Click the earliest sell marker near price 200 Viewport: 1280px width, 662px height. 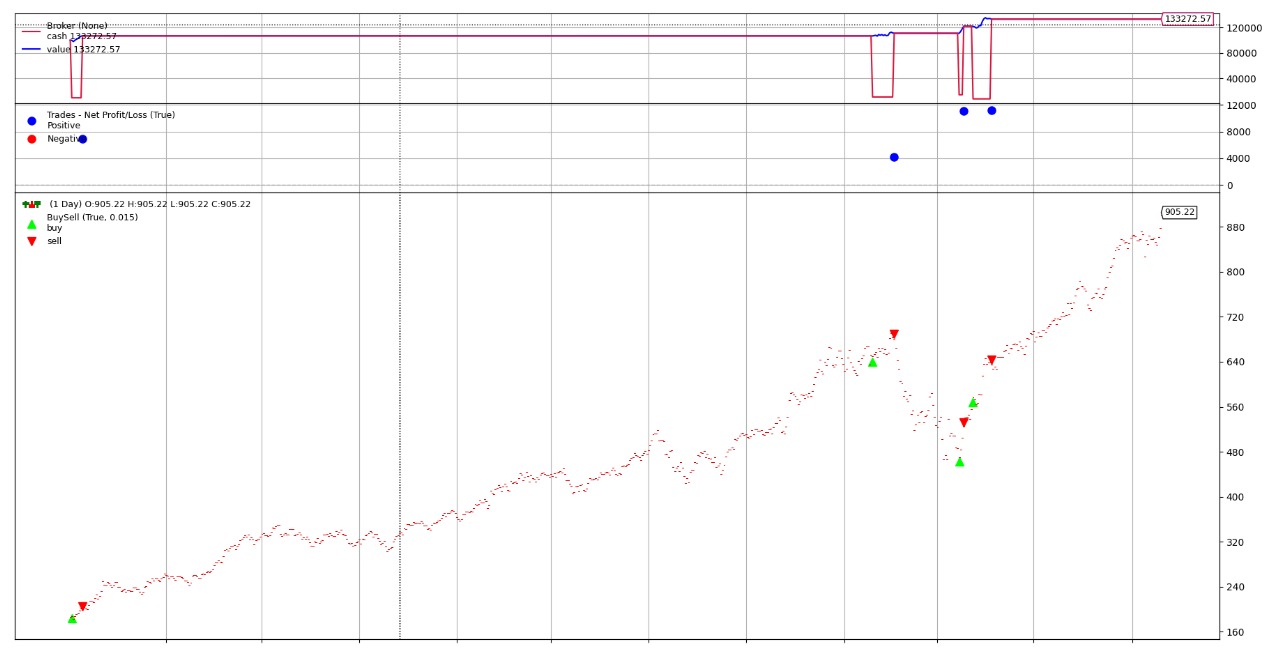(x=82, y=606)
